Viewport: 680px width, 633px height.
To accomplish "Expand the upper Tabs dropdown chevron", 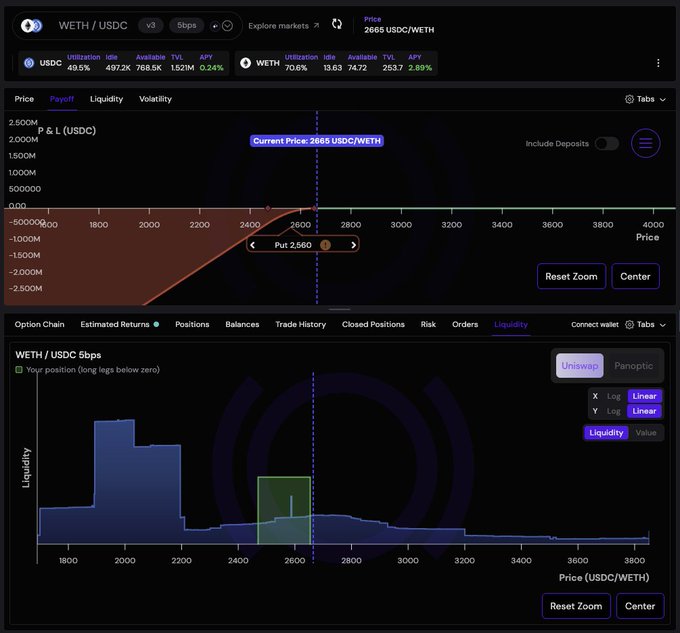I will 663,99.
